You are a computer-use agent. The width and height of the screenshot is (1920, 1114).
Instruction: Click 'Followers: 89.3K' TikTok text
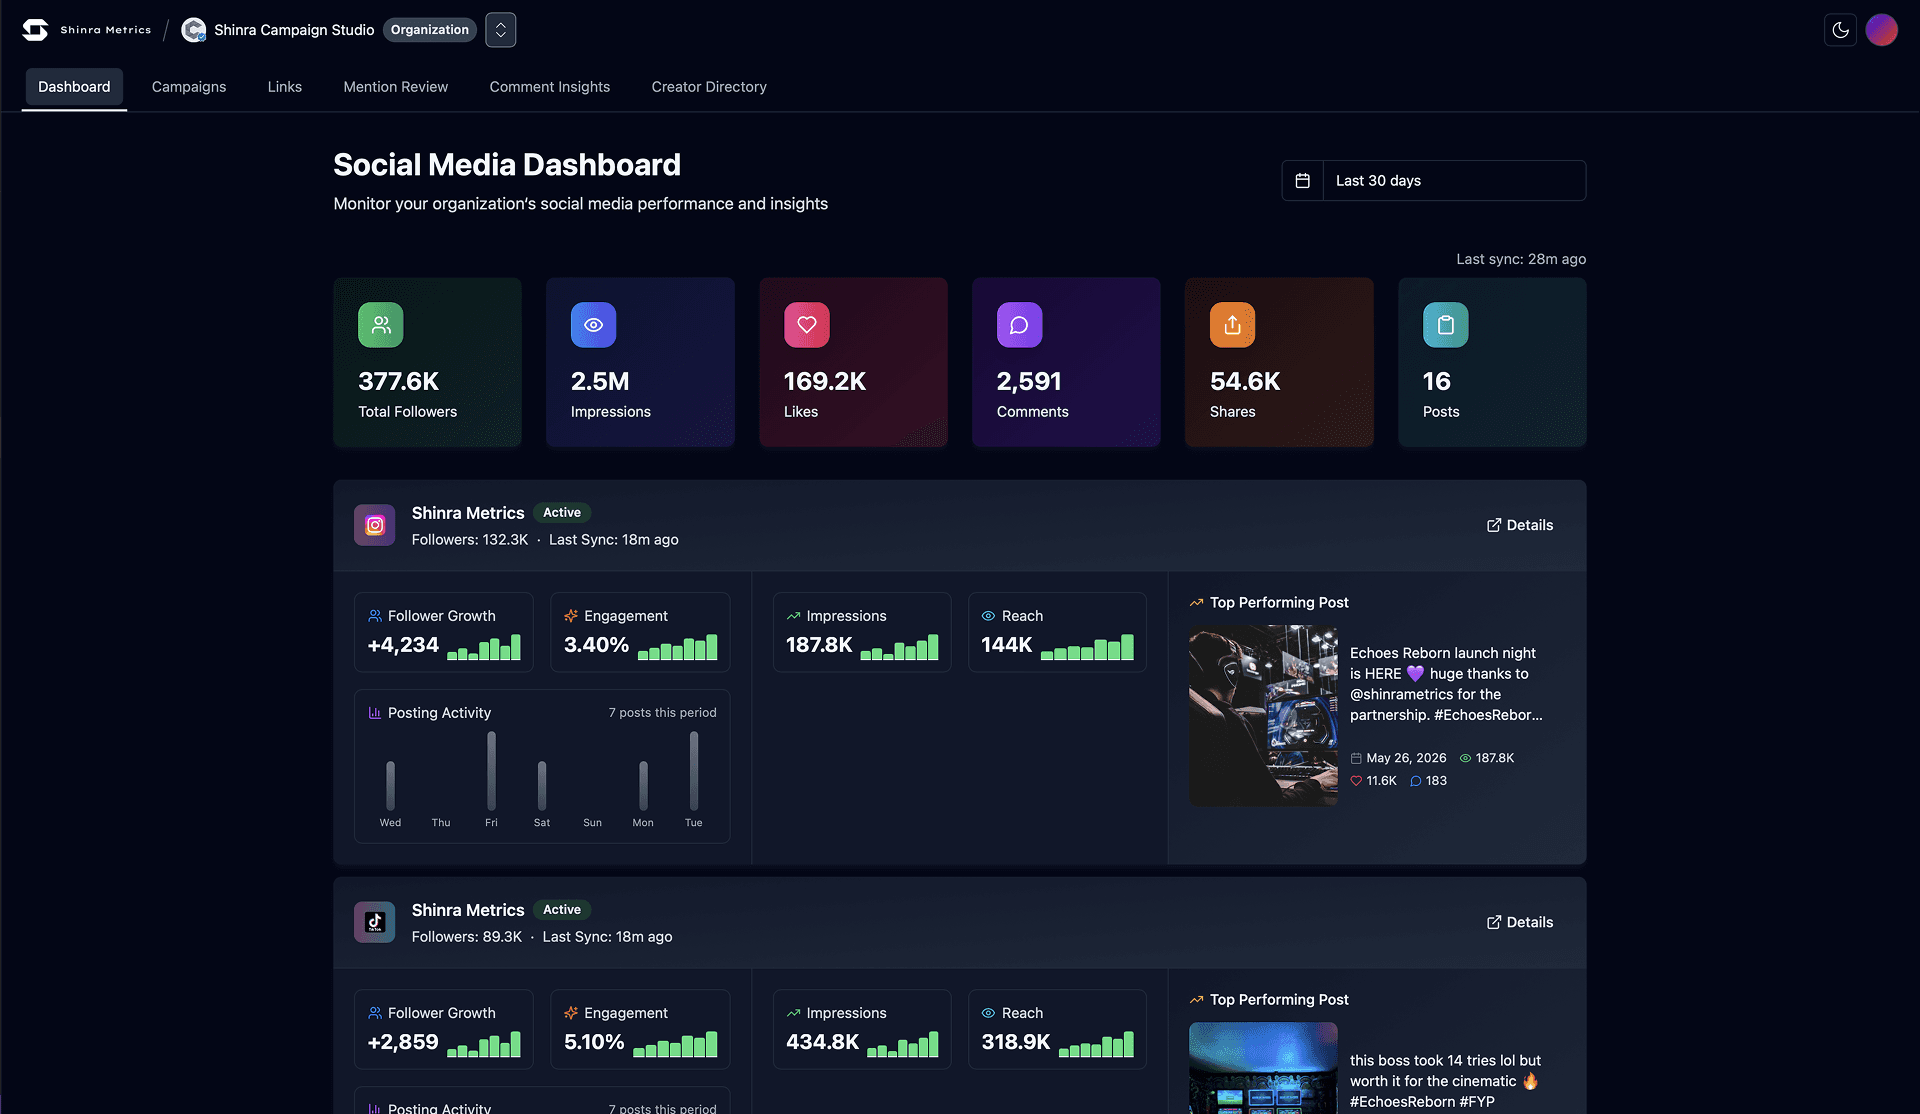[x=467, y=937]
